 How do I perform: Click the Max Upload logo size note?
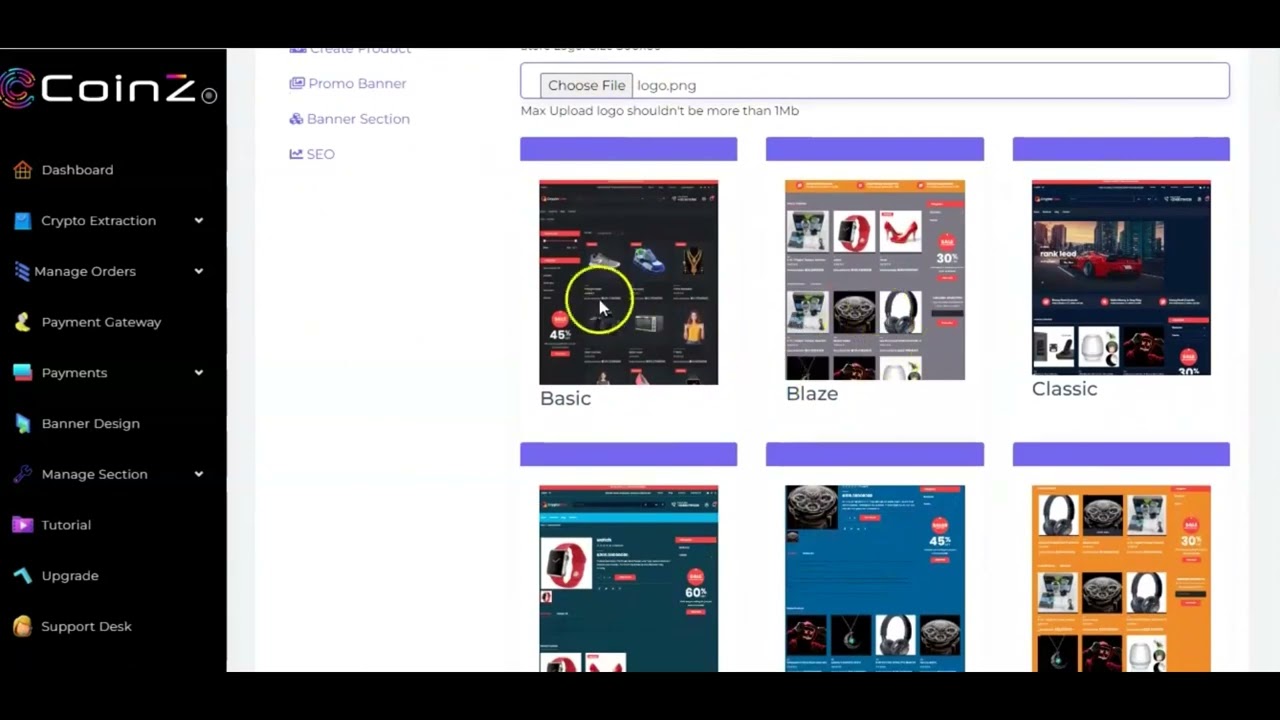pos(659,111)
